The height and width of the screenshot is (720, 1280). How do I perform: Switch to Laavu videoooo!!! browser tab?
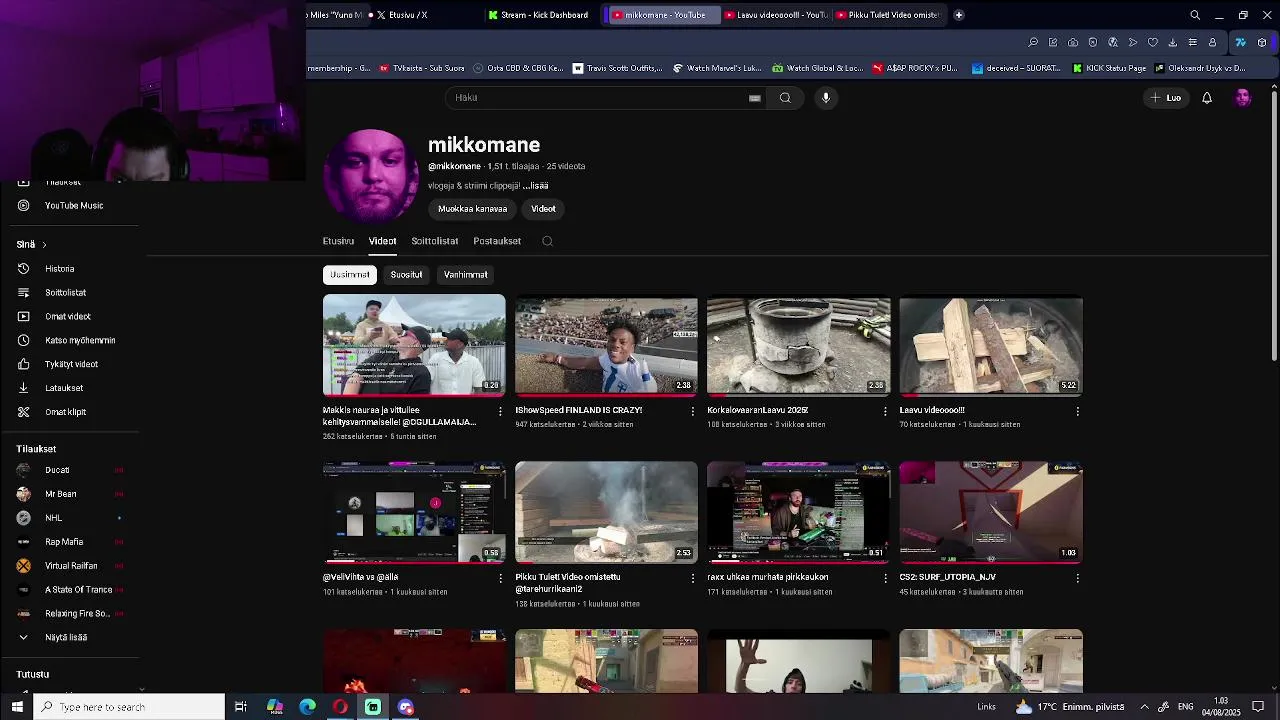776,15
